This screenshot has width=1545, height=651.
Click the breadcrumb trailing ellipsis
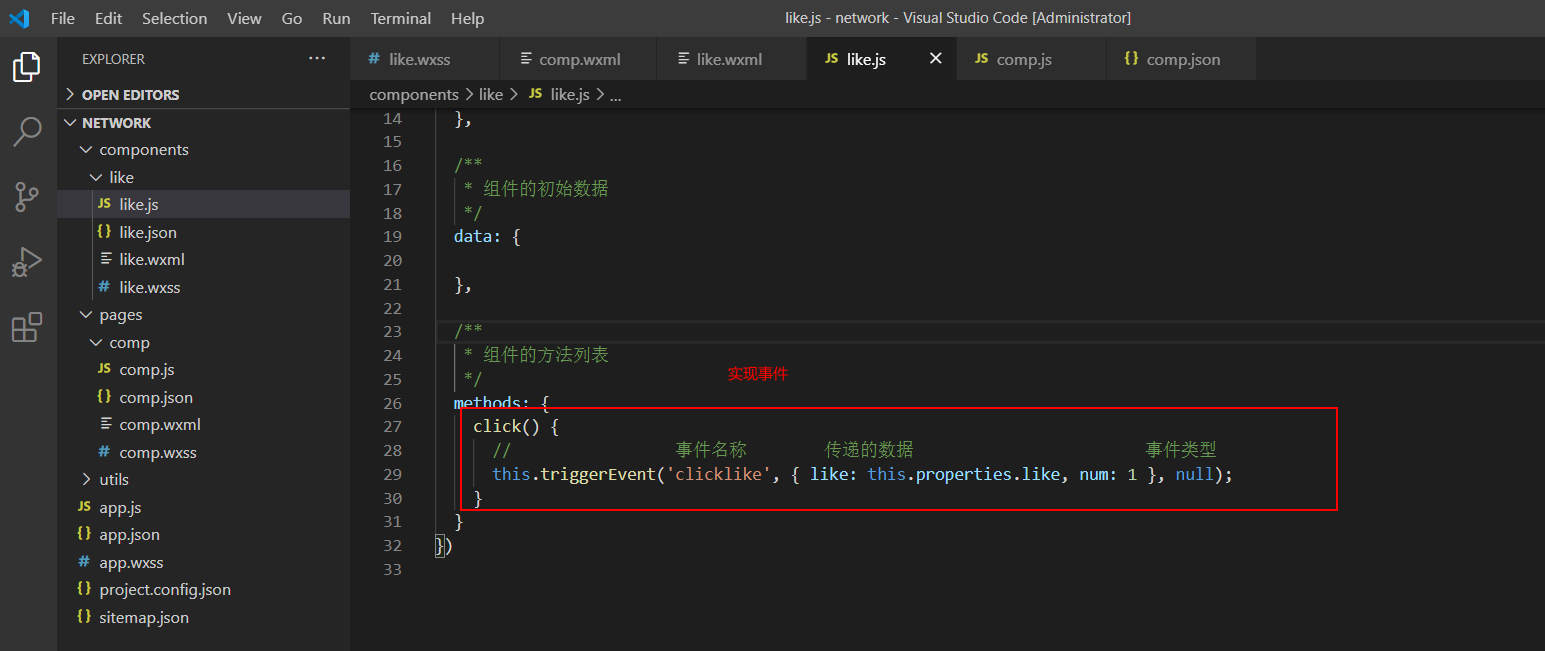click(615, 95)
